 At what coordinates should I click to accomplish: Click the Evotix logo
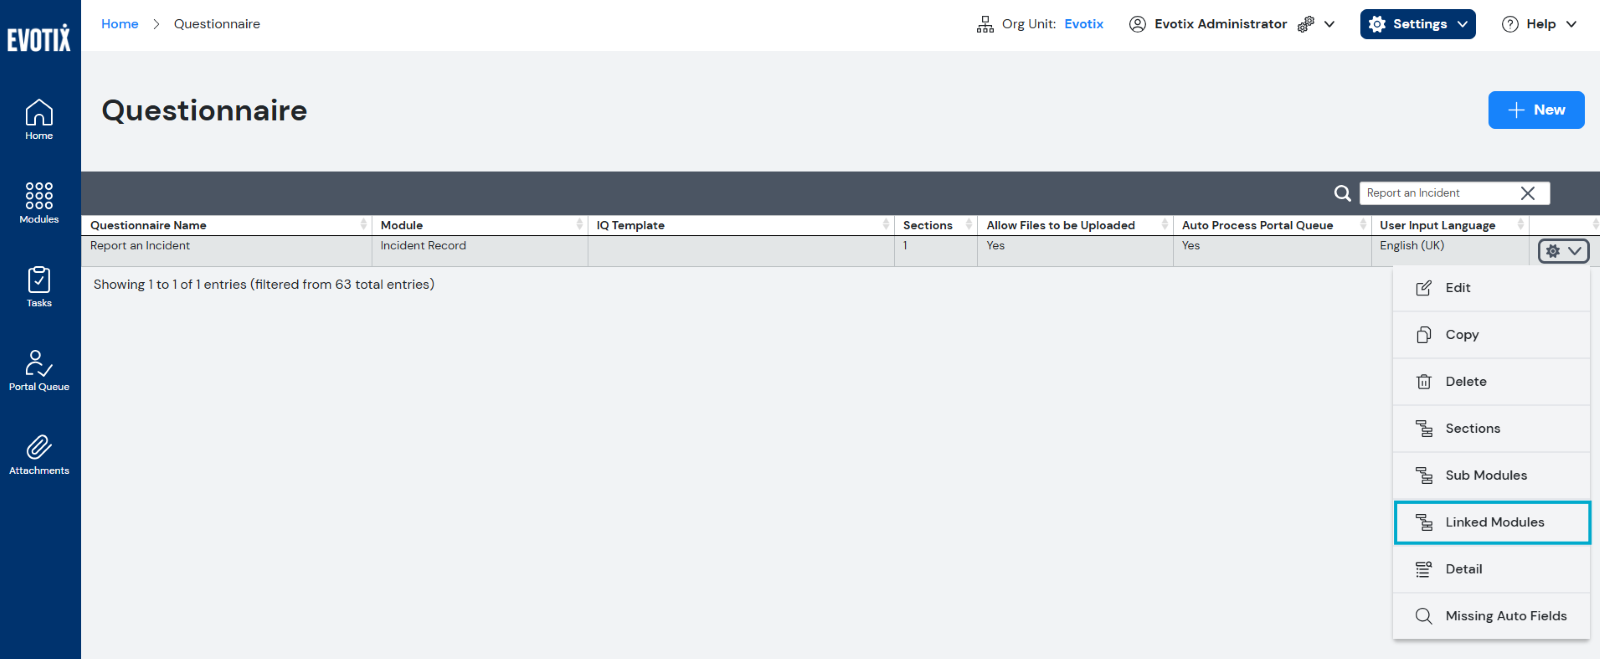(x=39, y=38)
